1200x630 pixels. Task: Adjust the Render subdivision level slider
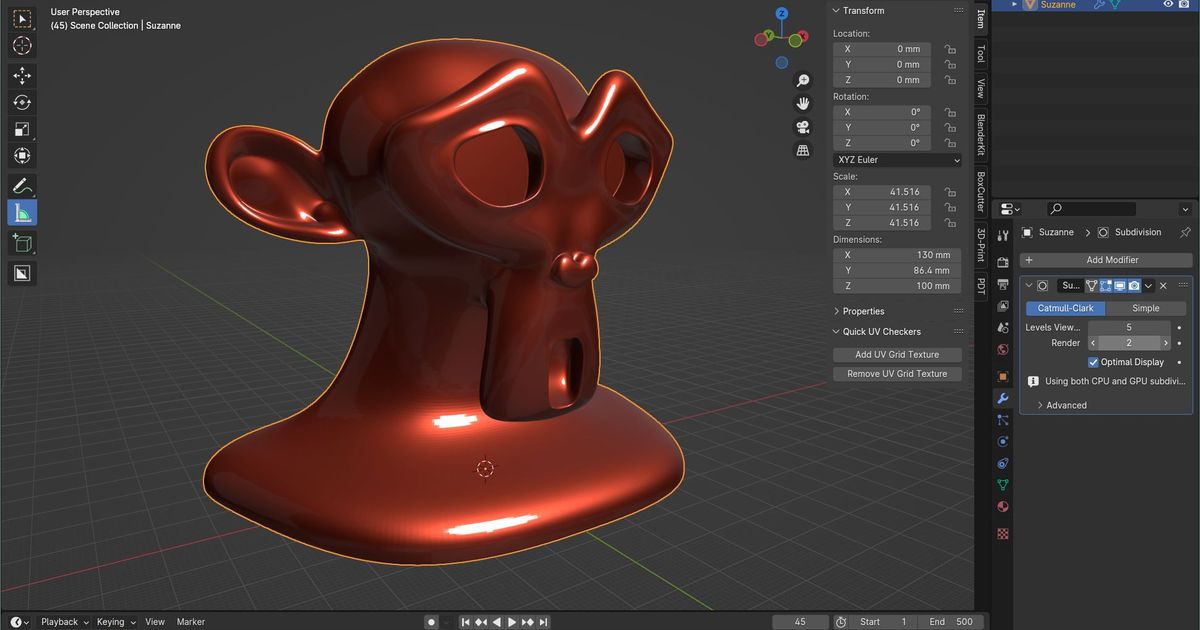tap(1128, 343)
